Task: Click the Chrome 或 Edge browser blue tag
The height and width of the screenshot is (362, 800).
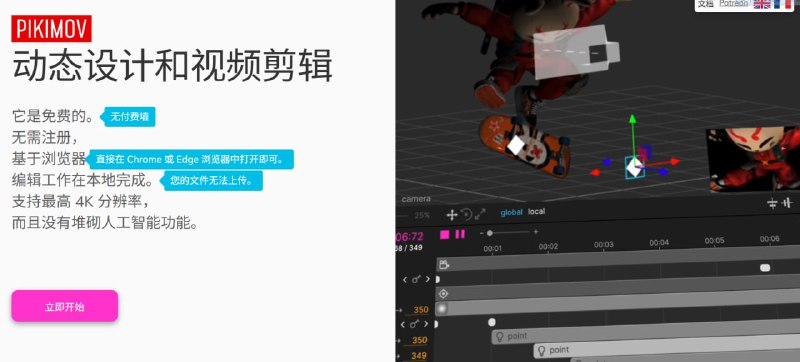Action: [x=189, y=159]
